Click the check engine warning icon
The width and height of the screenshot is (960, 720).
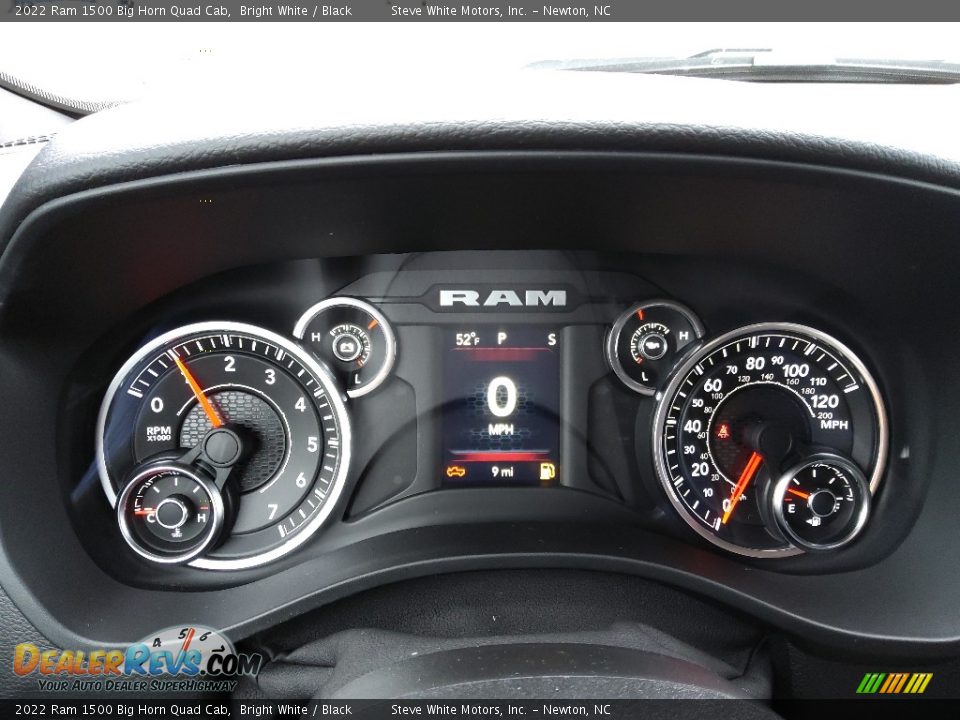click(x=456, y=471)
